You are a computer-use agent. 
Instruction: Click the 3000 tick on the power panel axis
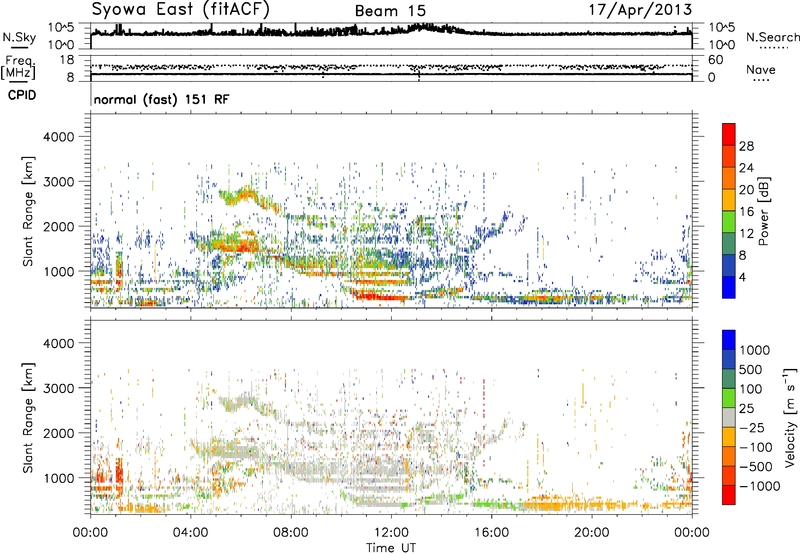click(x=58, y=182)
